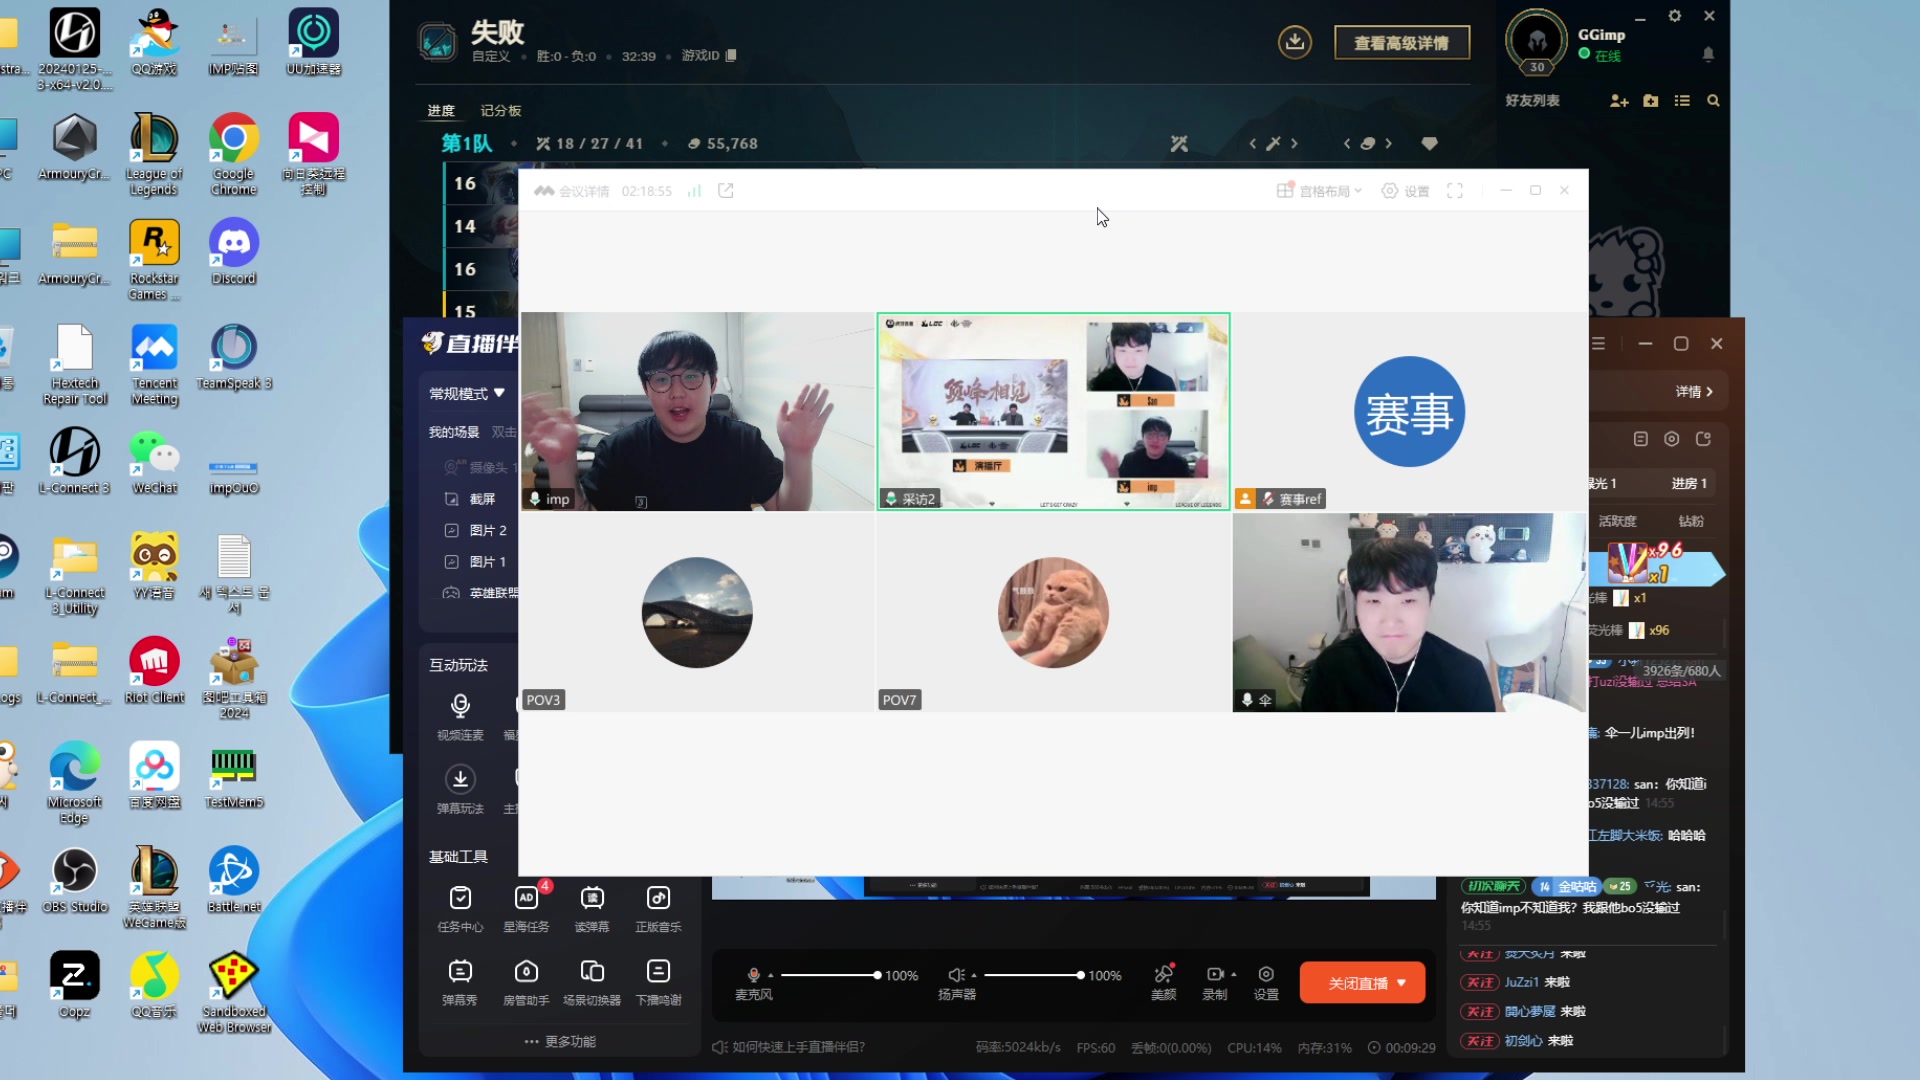Adjust speaker volume slider
1920x1080 pixels.
[1032, 975]
